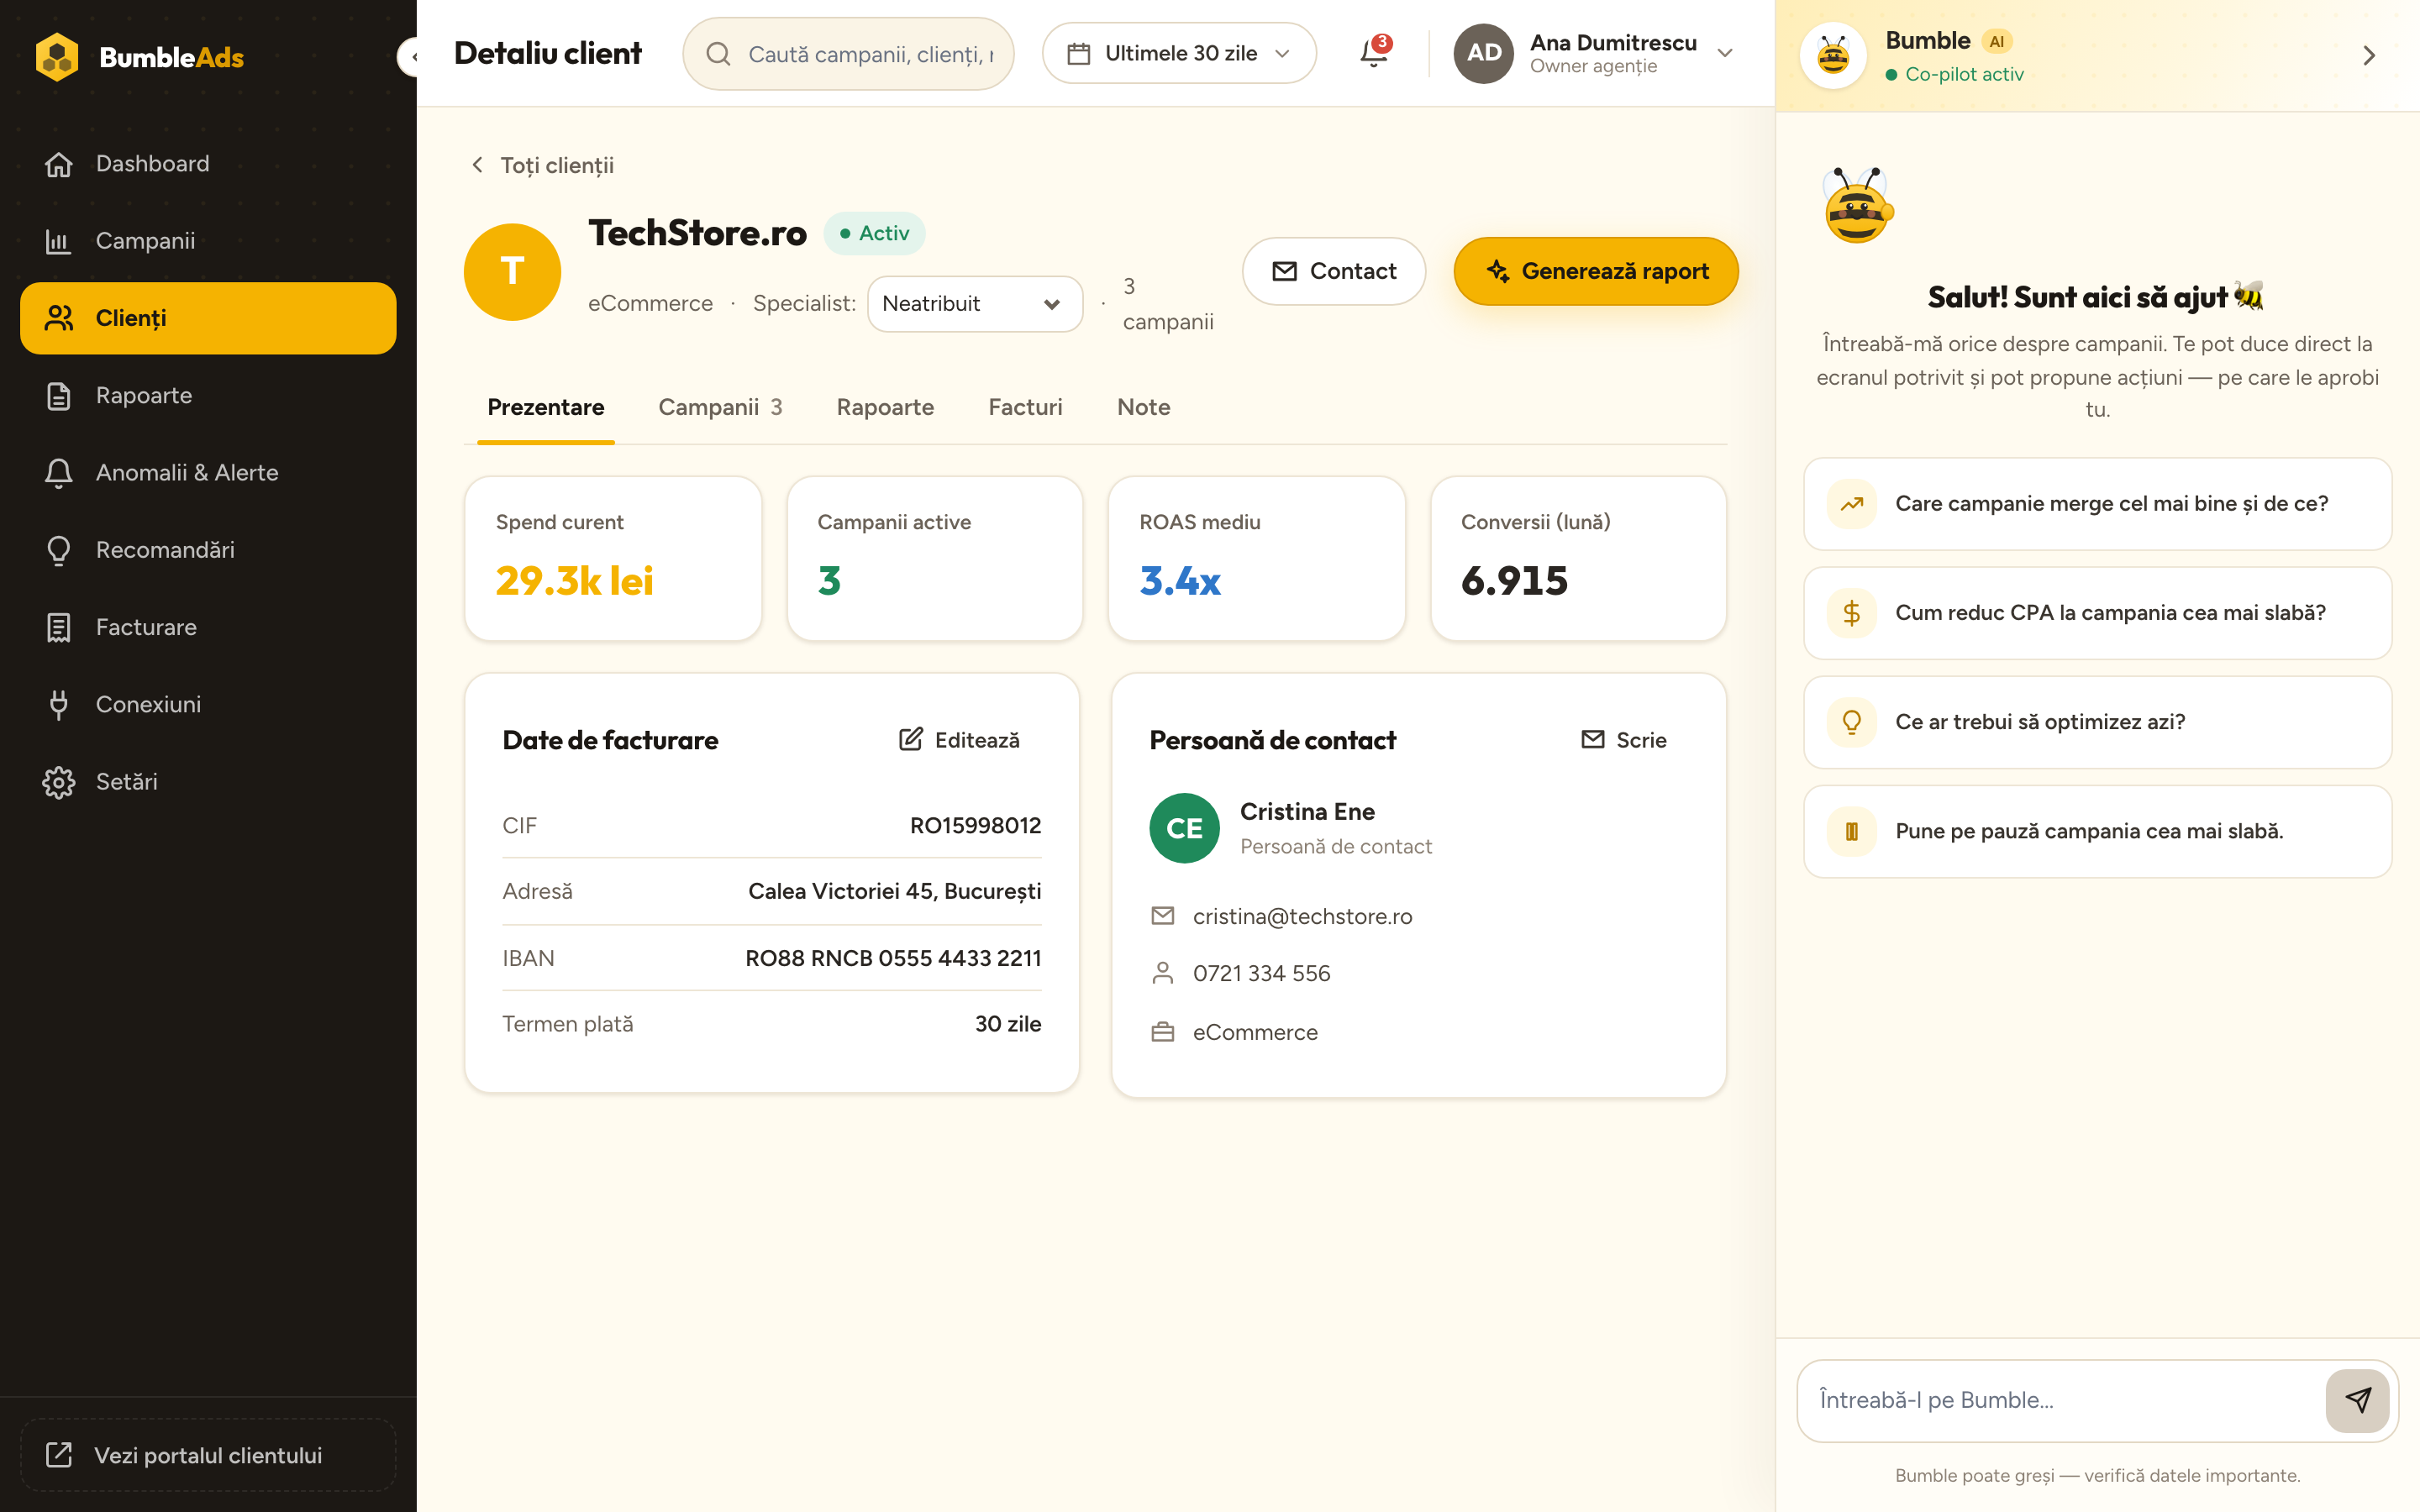The height and width of the screenshot is (1512, 2420).
Task: Switch to the Facturi tab
Action: tap(1025, 407)
